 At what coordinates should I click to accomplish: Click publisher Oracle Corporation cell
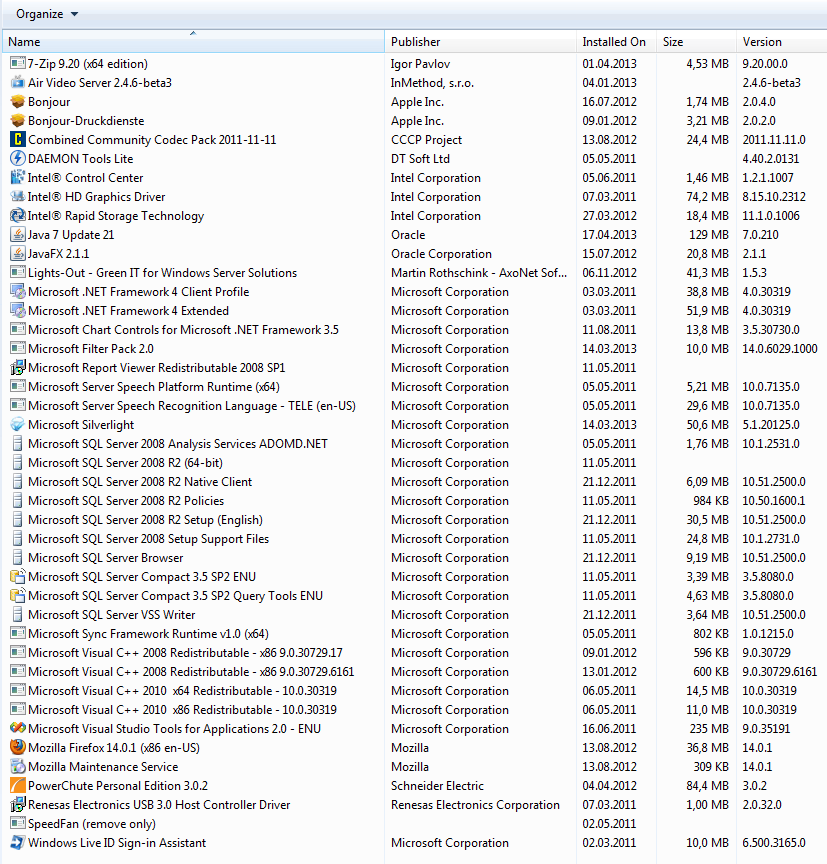[441, 254]
